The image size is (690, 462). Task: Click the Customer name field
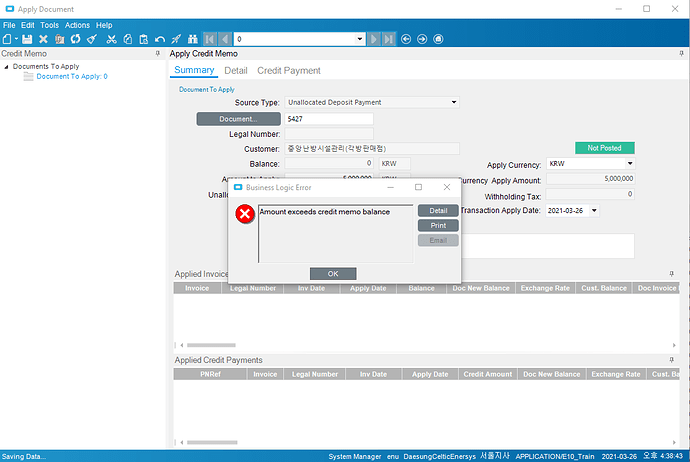tap(372, 149)
